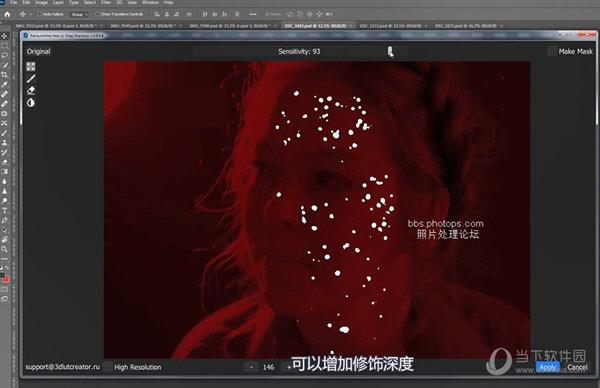
Task: Click the swap foreground/background colors icon
Action: point(7,268)
